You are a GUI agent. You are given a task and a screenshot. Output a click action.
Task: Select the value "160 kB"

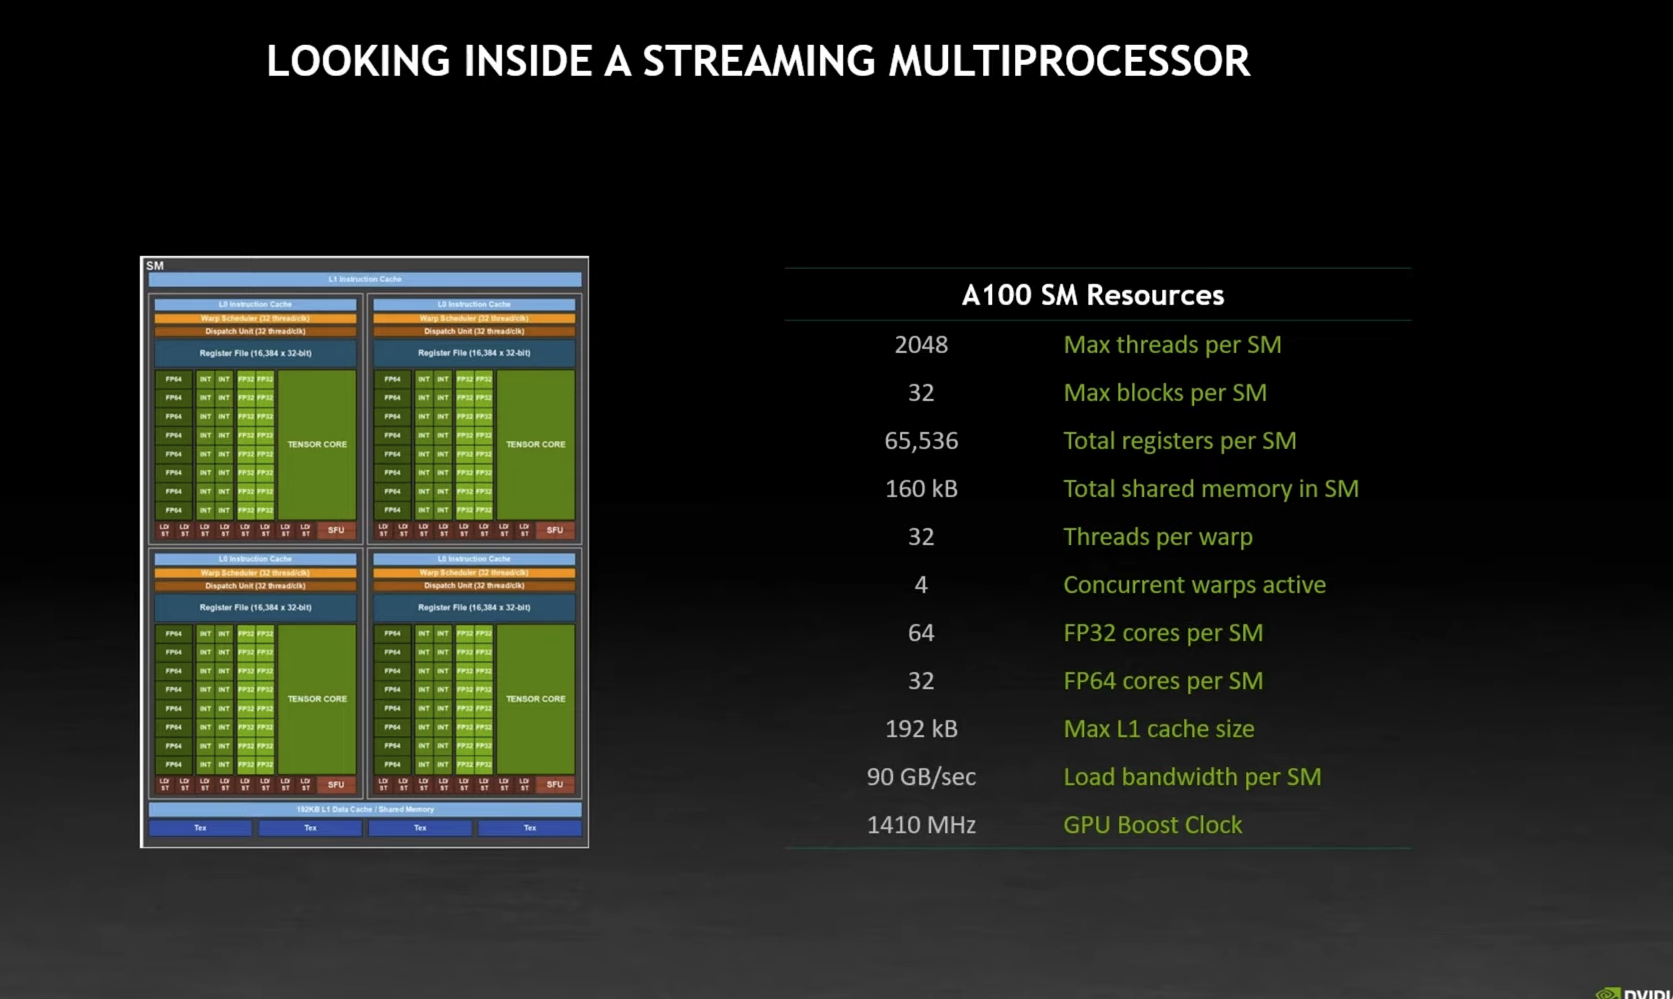921,489
